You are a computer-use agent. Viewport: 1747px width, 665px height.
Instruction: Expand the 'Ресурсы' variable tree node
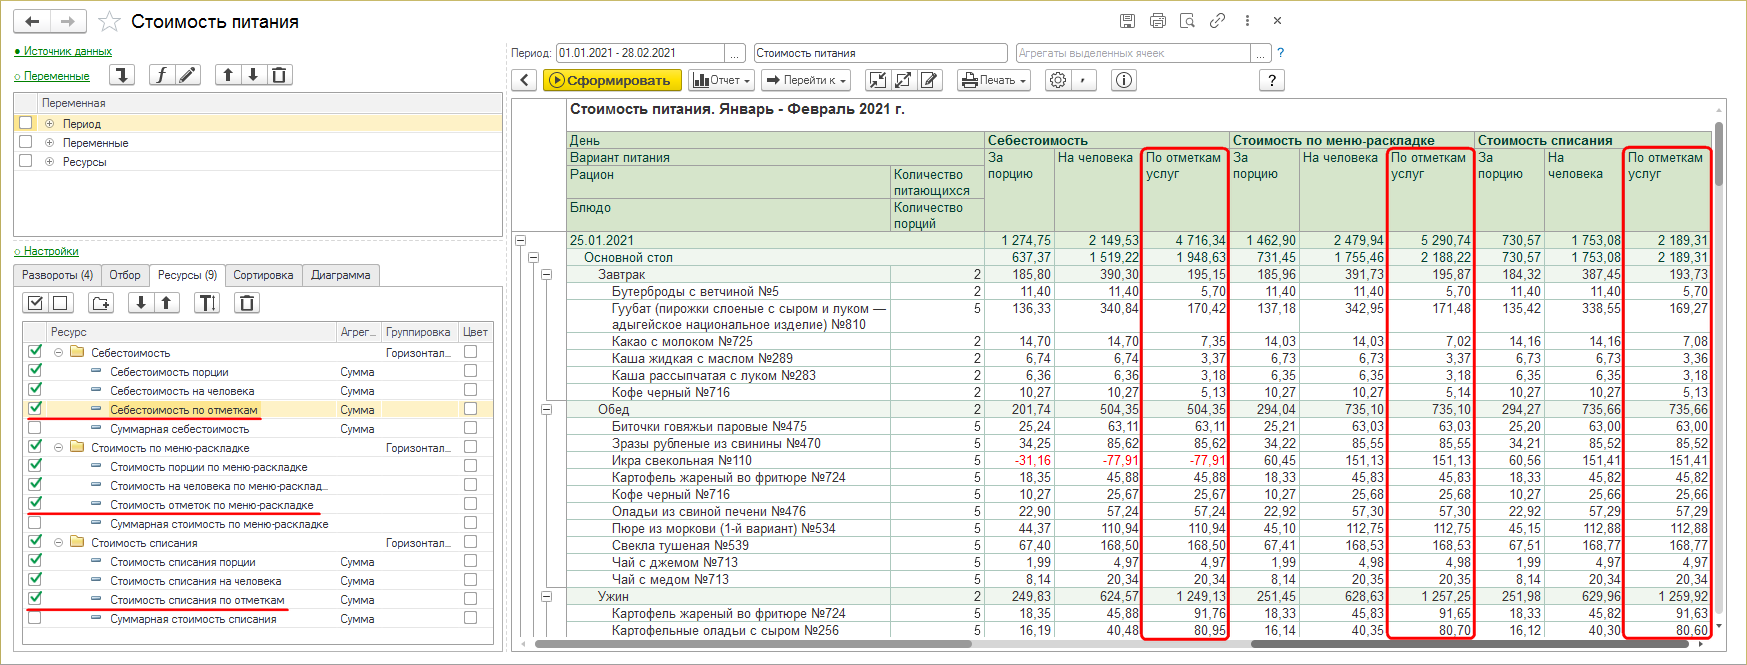[49, 161]
